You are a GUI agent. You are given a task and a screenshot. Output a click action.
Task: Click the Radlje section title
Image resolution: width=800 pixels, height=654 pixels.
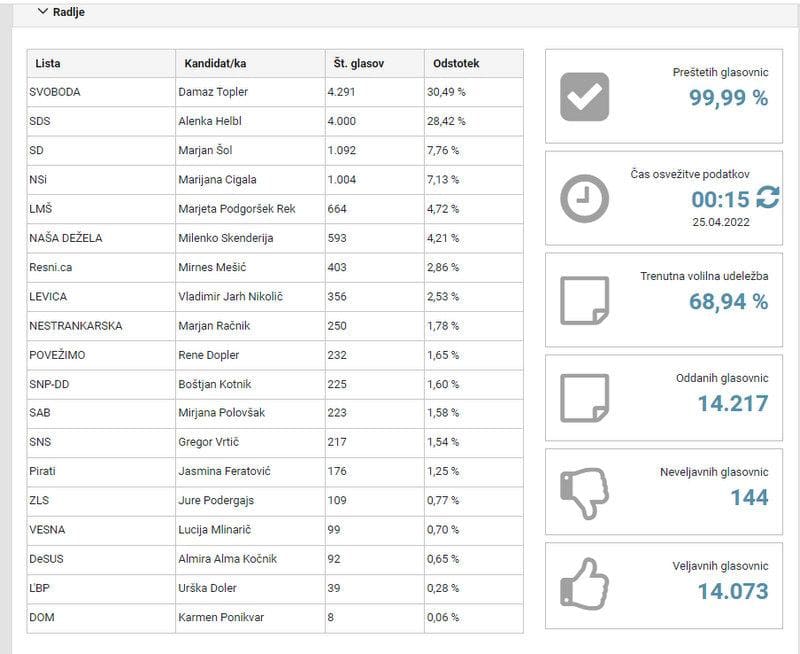click(68, 12)
